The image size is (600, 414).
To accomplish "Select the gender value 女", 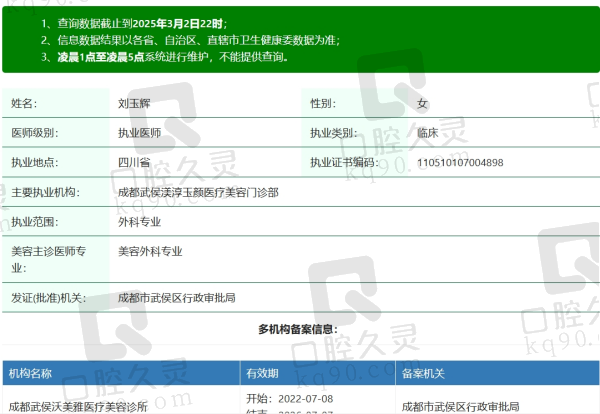I will tap(422, 103).
